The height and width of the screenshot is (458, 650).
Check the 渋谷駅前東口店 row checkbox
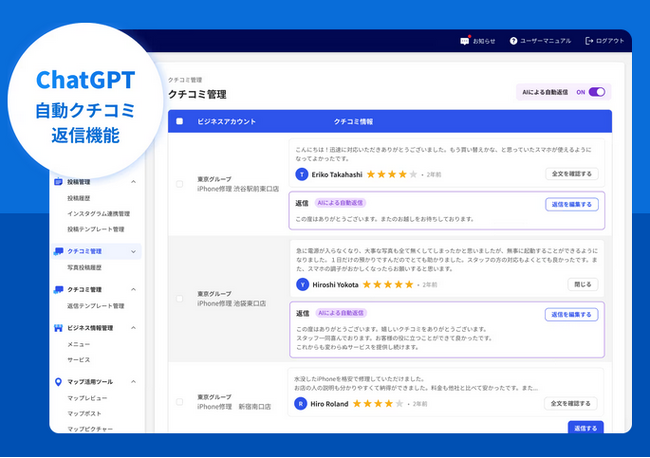point(179,184)
